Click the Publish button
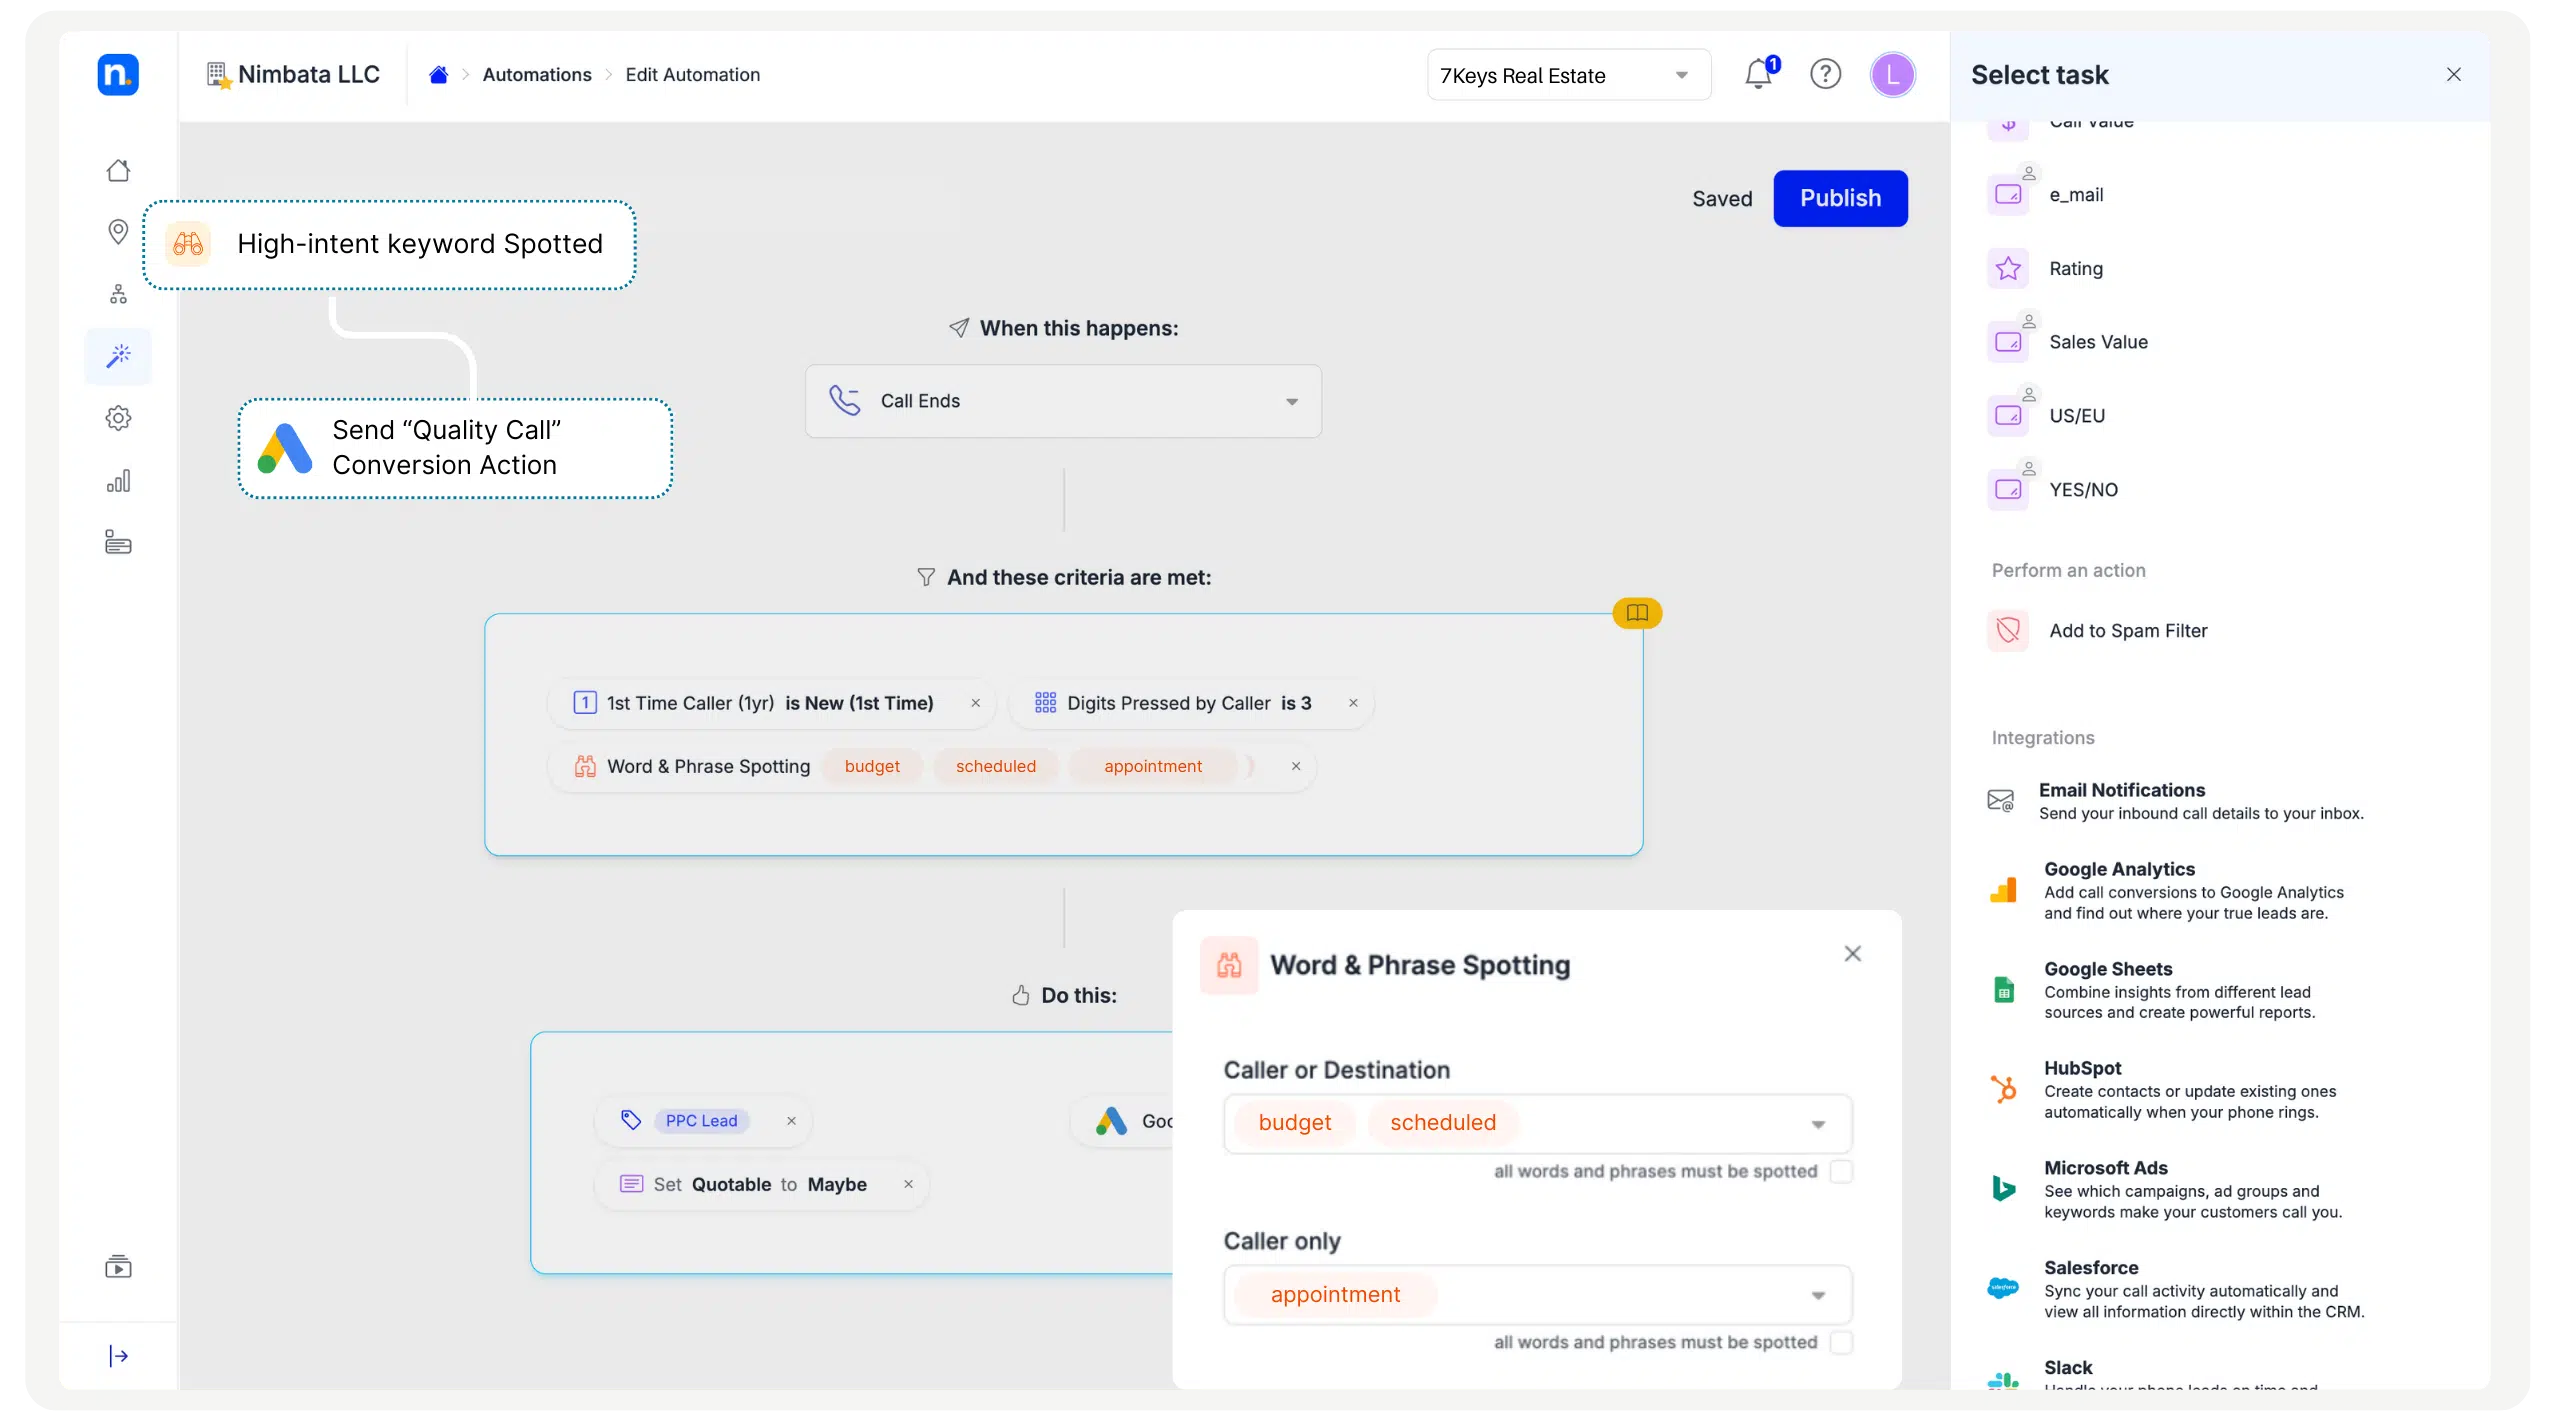Viewport: 2556px width, 1421px height. tap(1840, 198)
